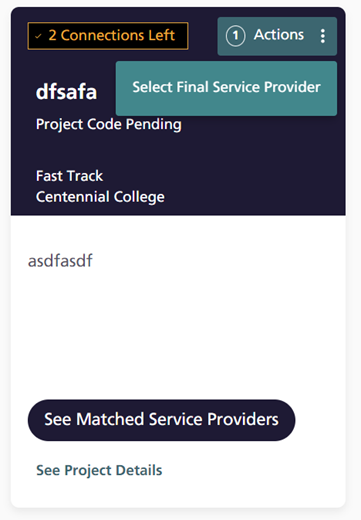
Task: Open See Matched Service Providers
Action: tap(161, 420)
